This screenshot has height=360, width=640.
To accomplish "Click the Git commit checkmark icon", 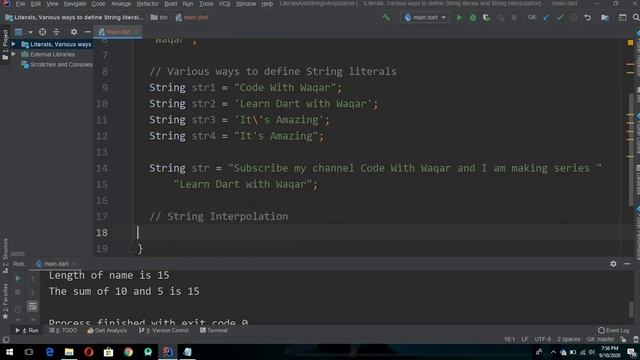I will tap(560, 18).
